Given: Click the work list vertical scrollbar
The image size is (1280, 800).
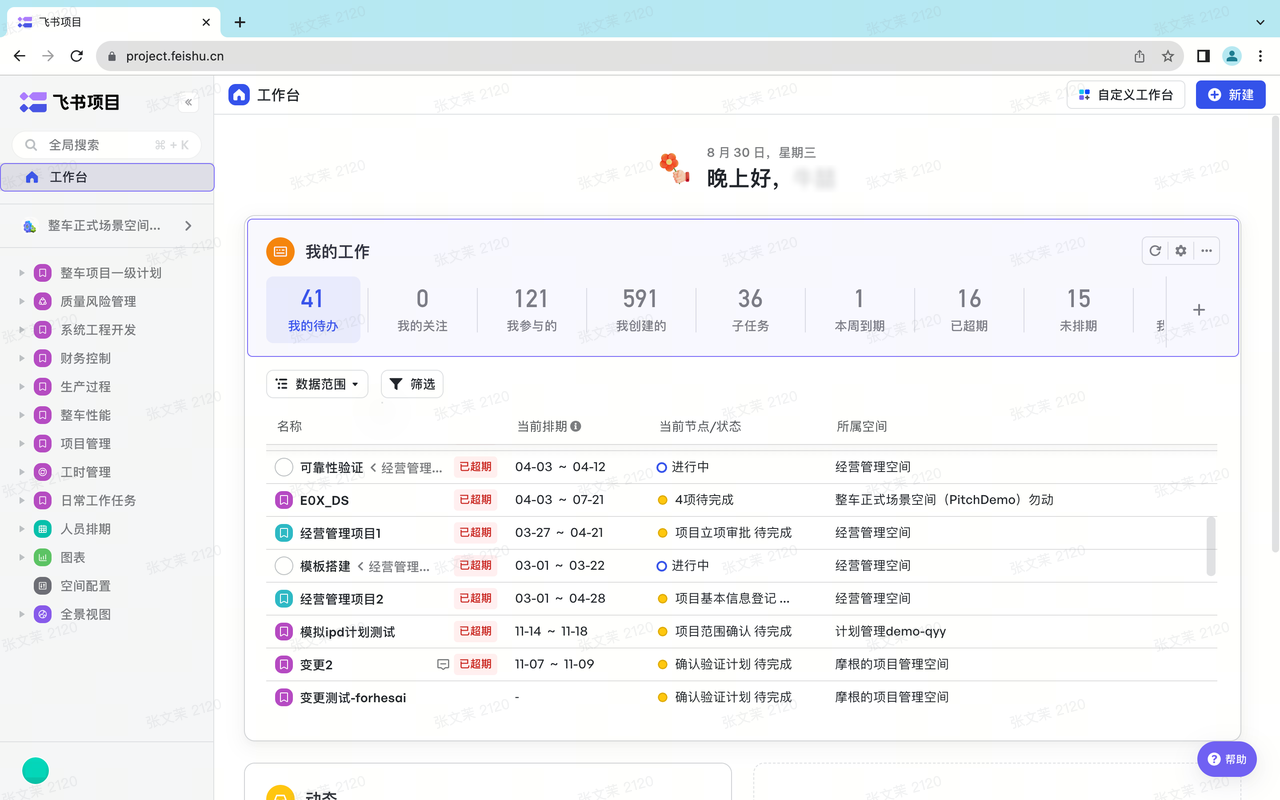Looking at the screenshot, I should 1212,546.
